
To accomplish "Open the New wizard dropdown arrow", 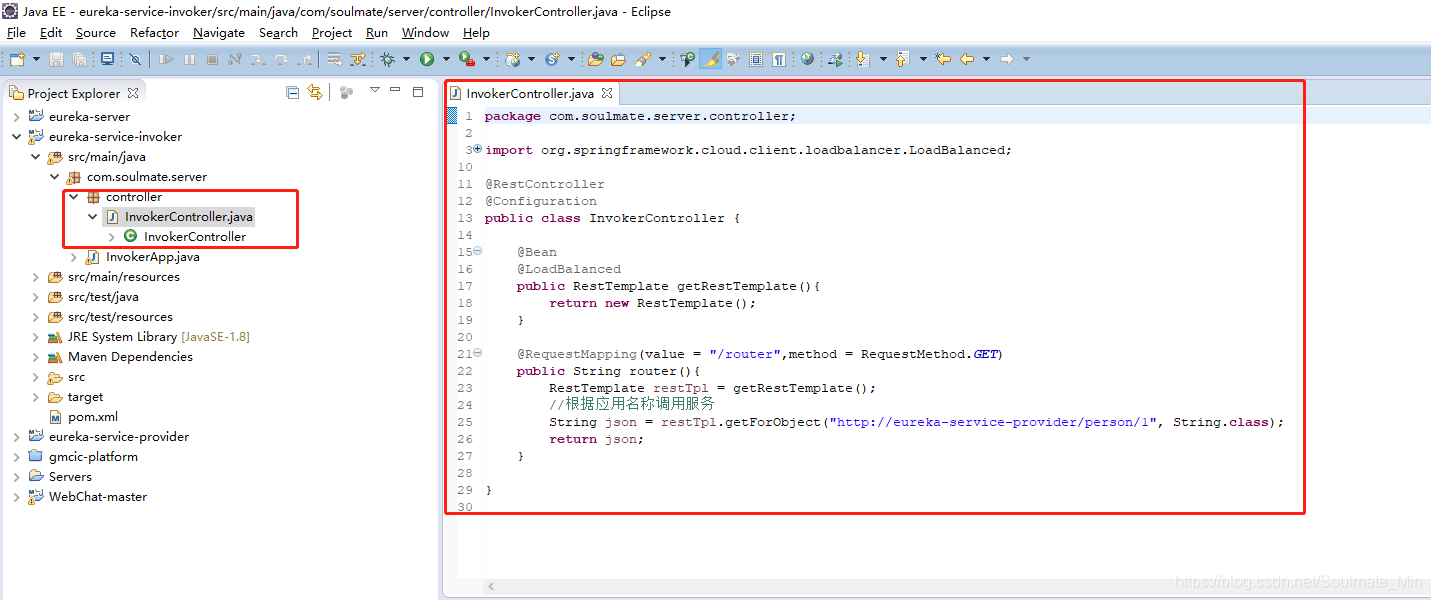I will (x=36, y=60).
